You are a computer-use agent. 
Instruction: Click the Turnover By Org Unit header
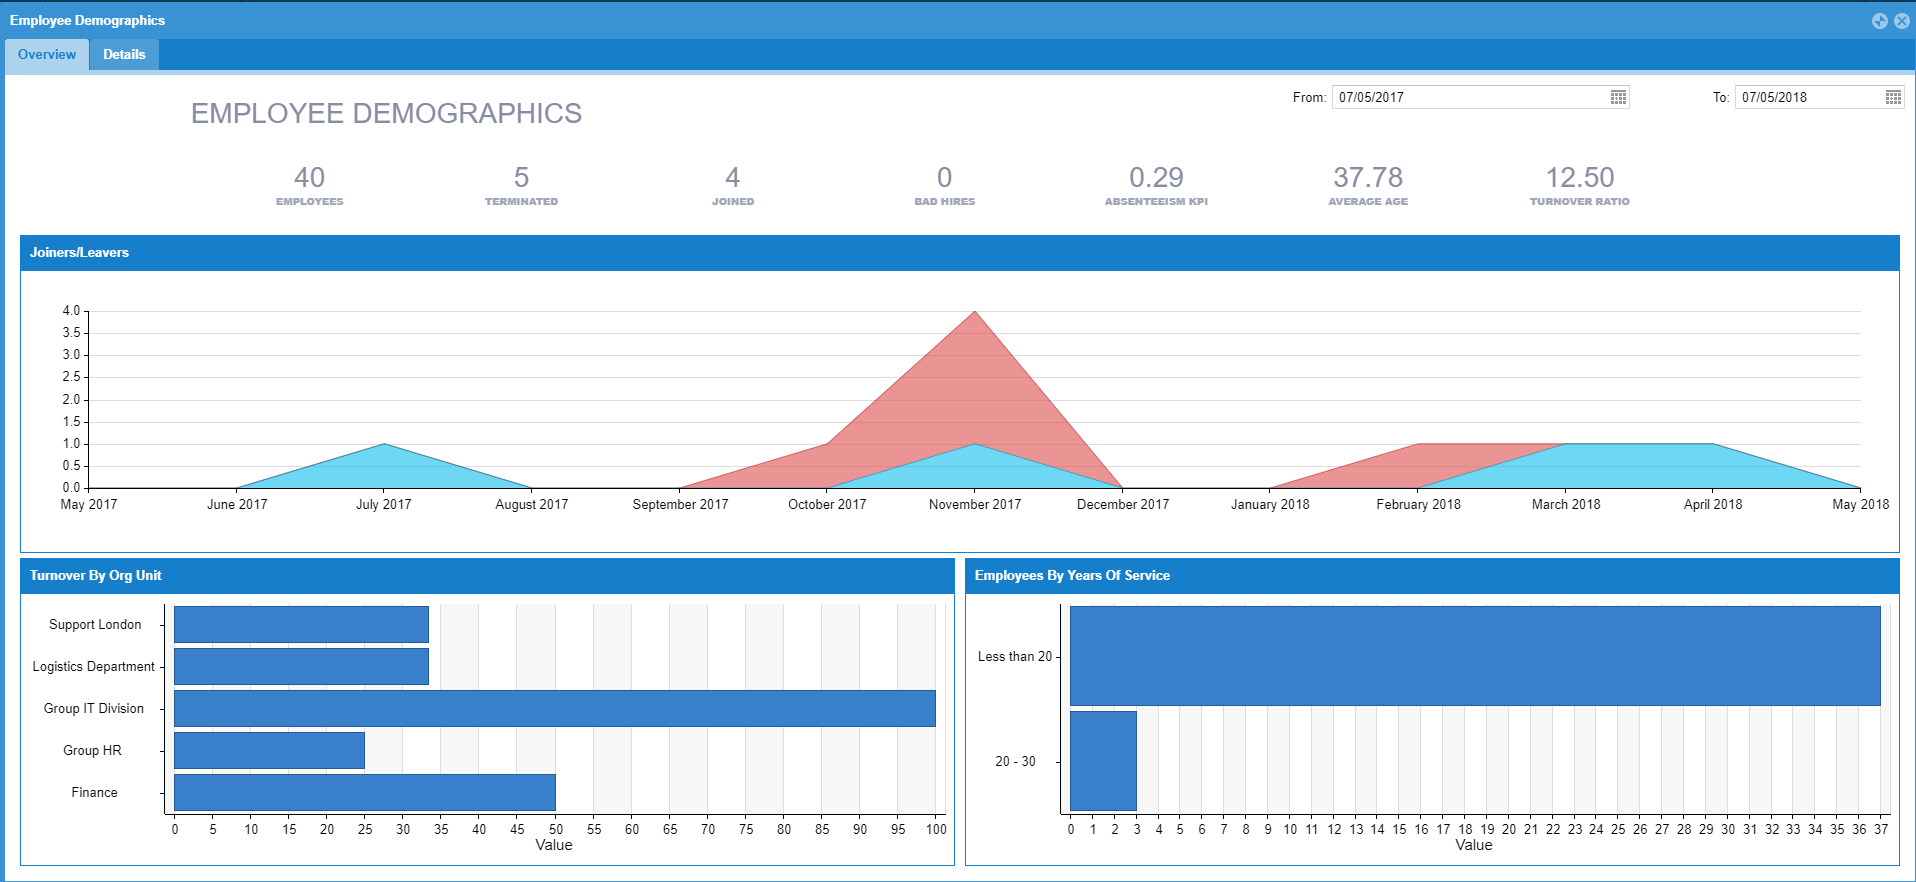487,576
